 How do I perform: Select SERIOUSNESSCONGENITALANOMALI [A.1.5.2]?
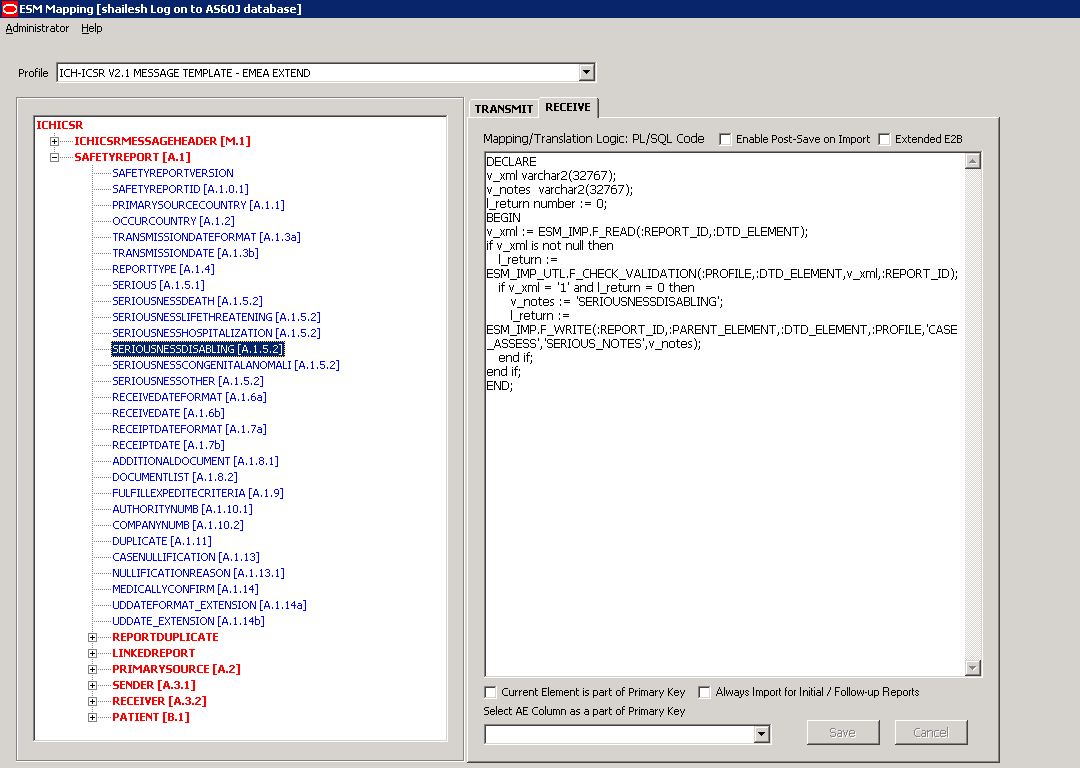click(x=226, y=365)
